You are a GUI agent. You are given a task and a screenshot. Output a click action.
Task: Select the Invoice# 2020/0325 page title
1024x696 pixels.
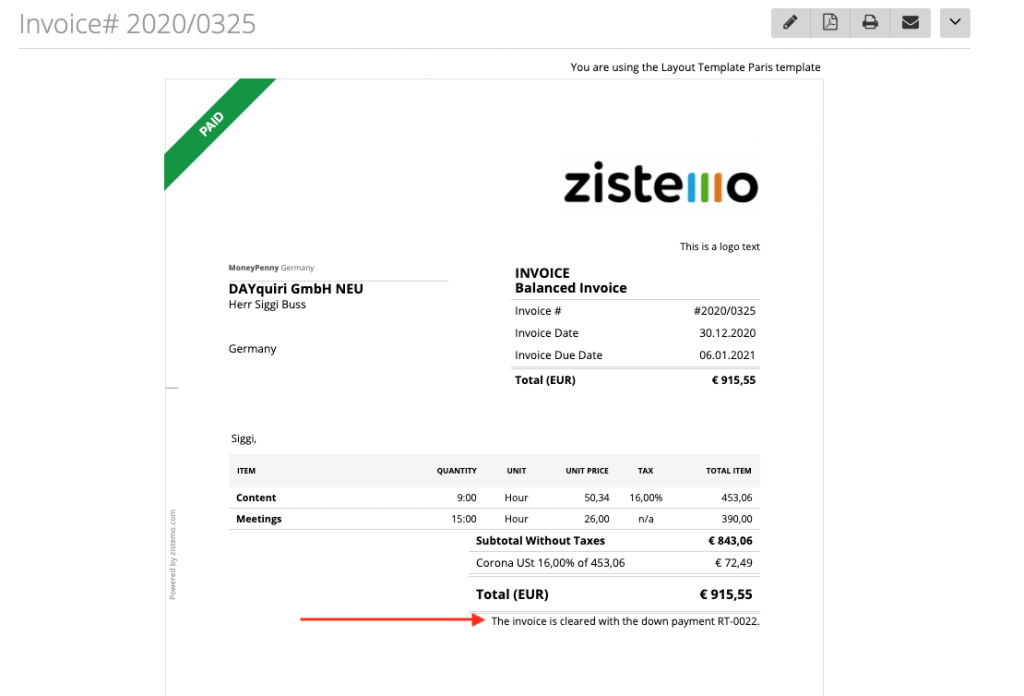pos(137,23)
